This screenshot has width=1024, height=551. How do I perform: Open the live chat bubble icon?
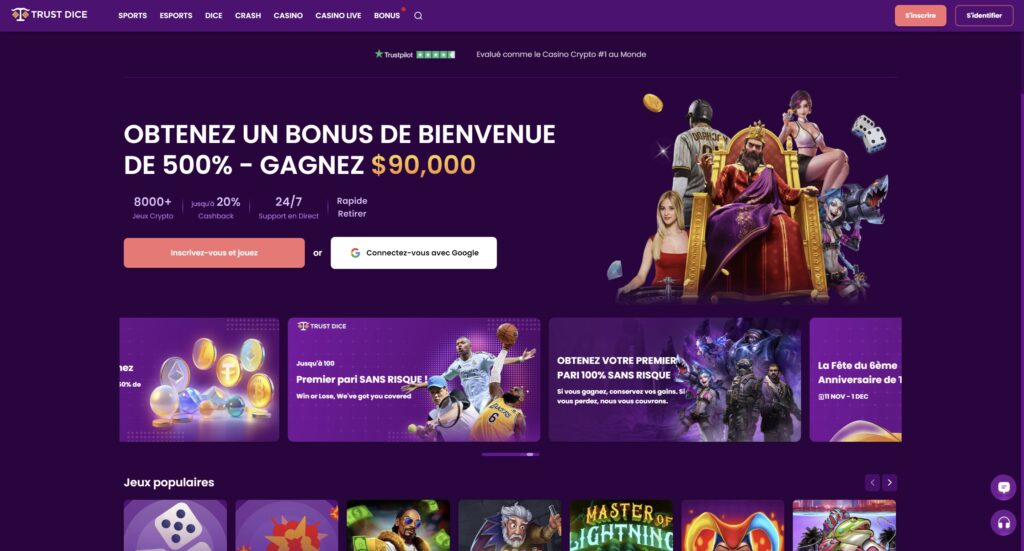(1003, 488)
